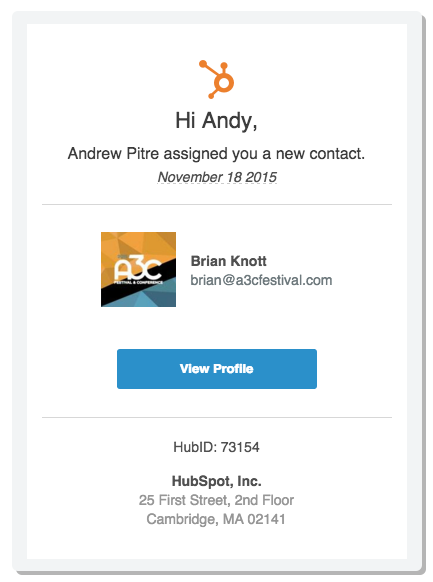The image size is (433, 582).
Task: Click the divider line below View Profile
Action: 217,417
